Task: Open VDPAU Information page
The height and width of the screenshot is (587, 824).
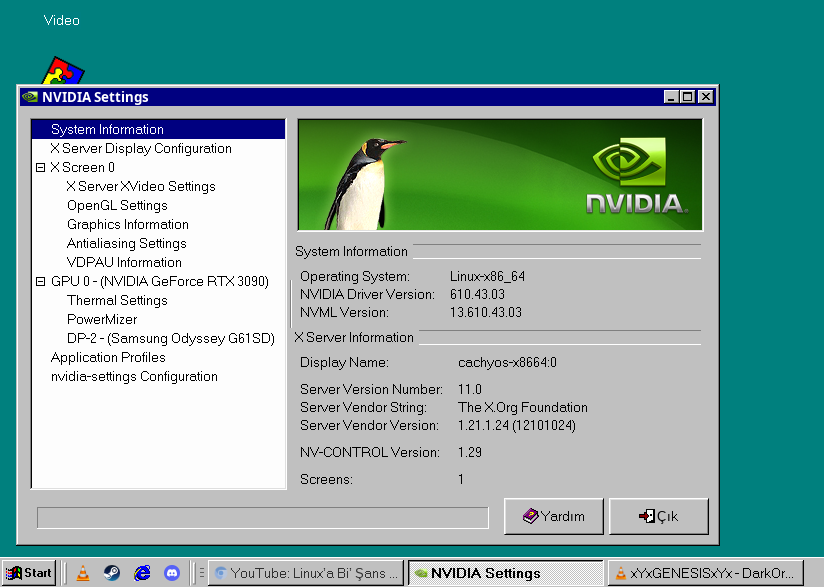Action: pos(124,262)
